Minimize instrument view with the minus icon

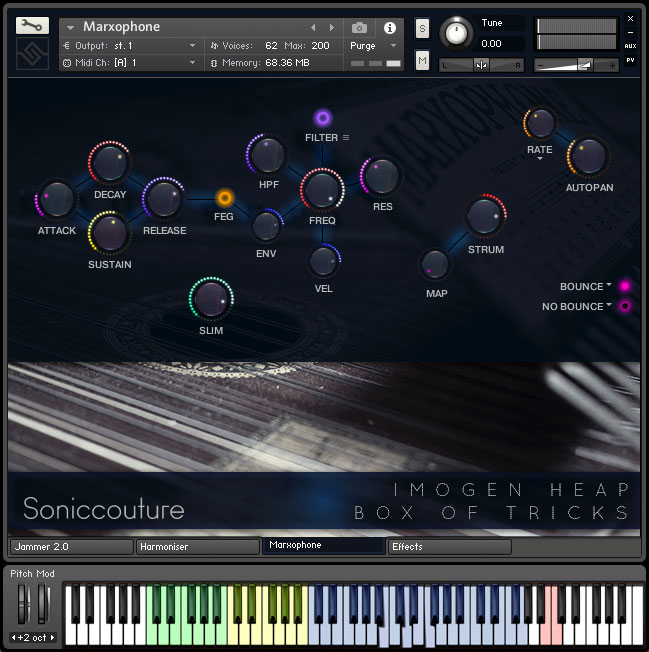[630, 32]
